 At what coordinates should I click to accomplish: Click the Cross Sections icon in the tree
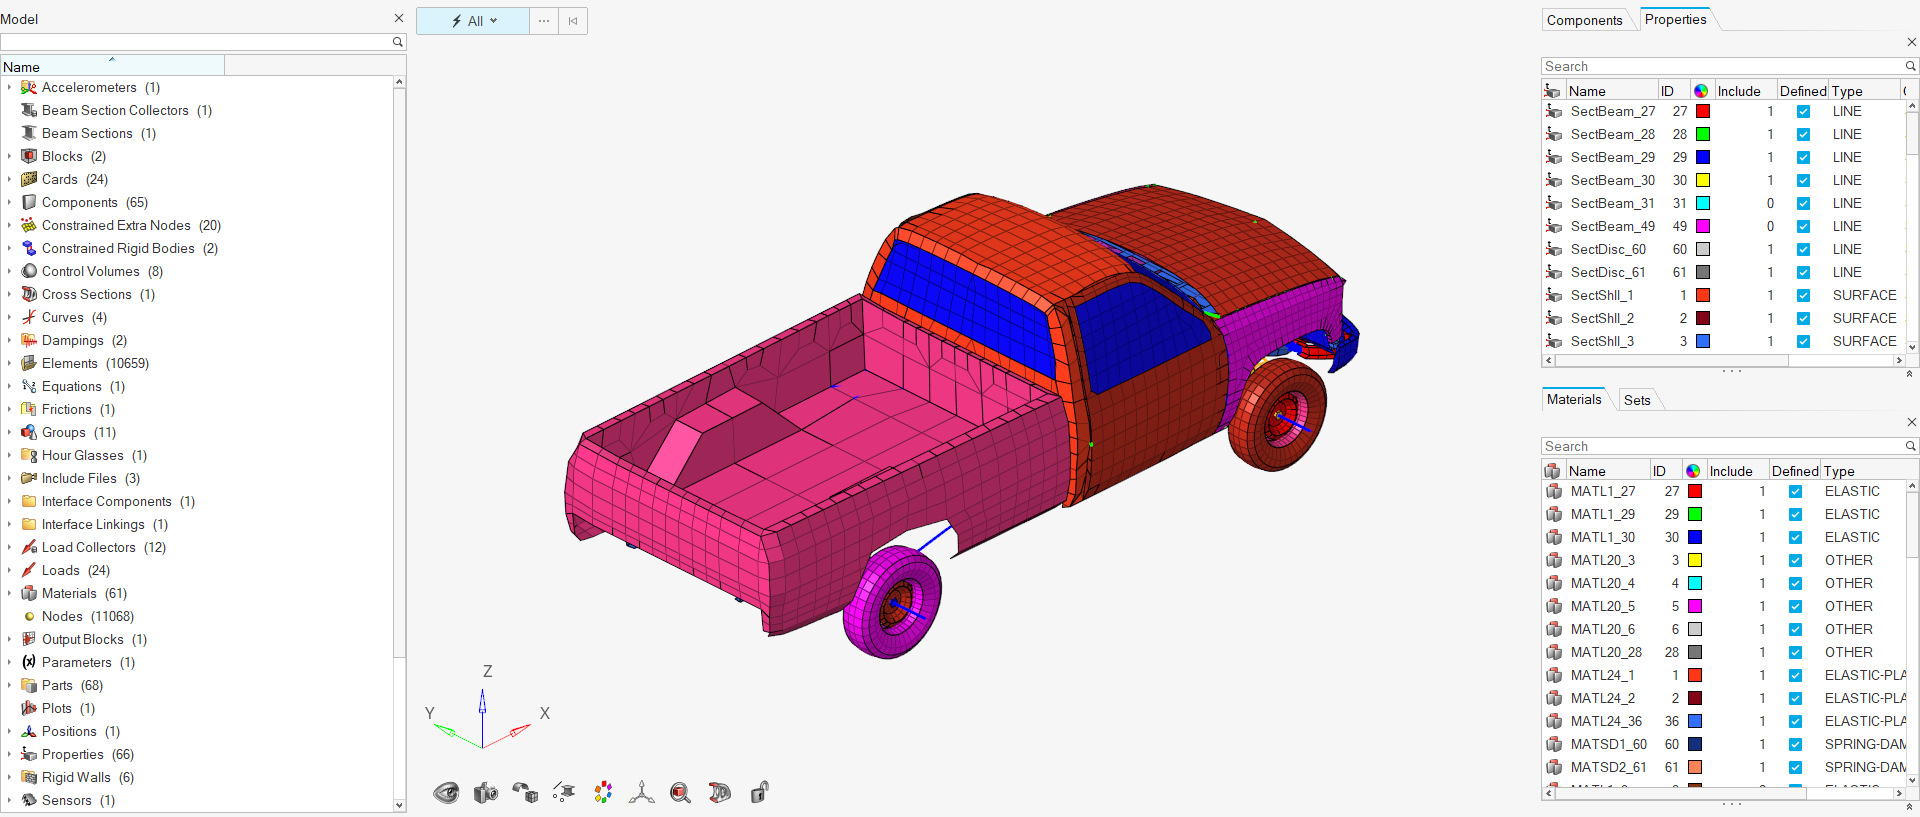pos(29,295)
